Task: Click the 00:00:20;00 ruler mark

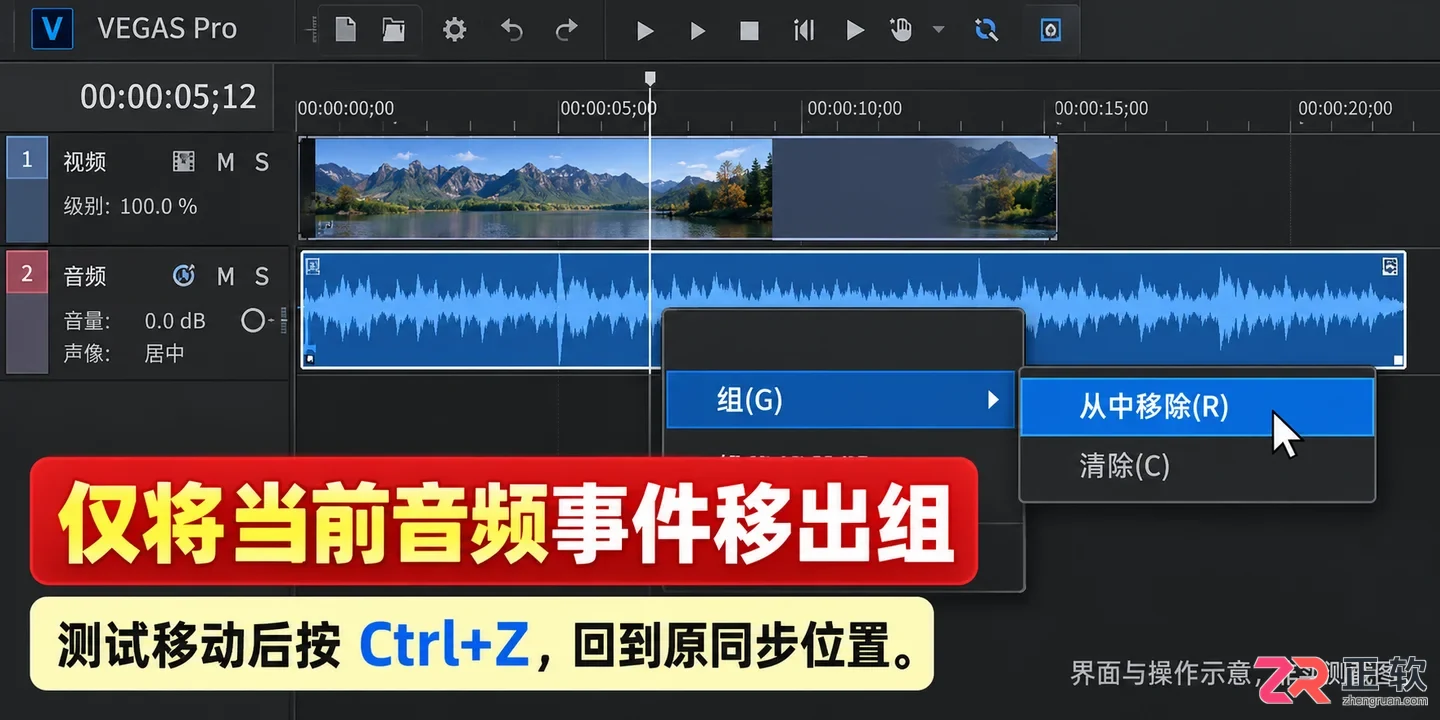Action: (x=1345, y=108)
